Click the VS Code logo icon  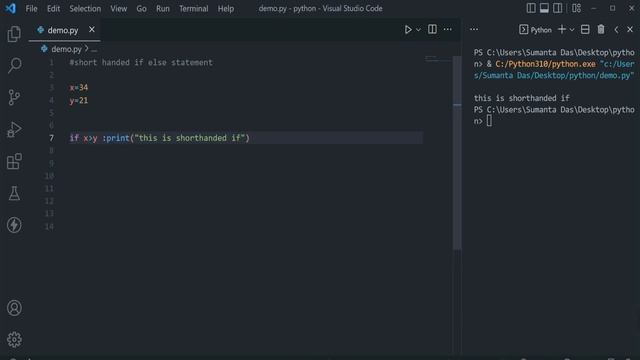(11, 8)
